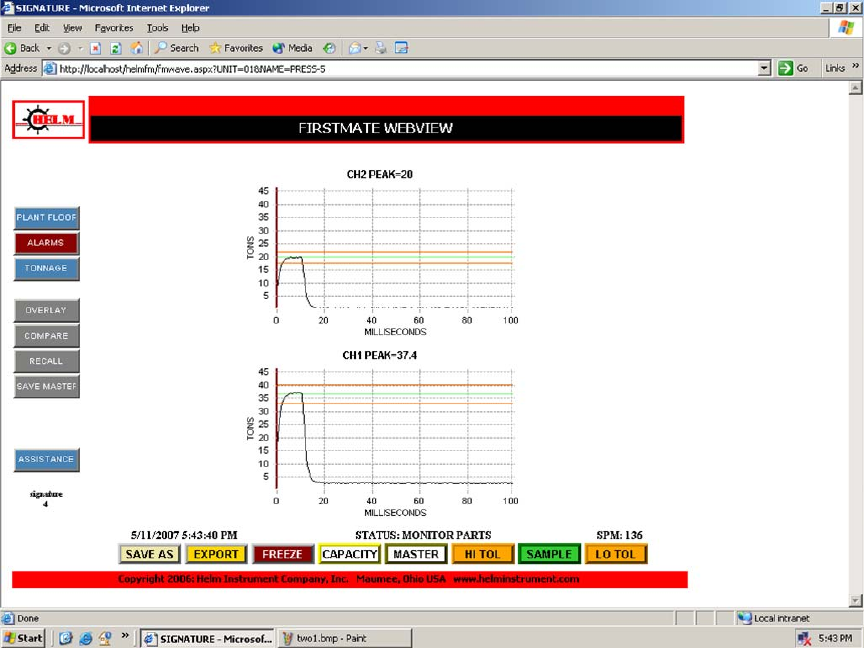Click the SPM: 136 readout
This screenshot has height=648, width=864.
coord(619,535)
